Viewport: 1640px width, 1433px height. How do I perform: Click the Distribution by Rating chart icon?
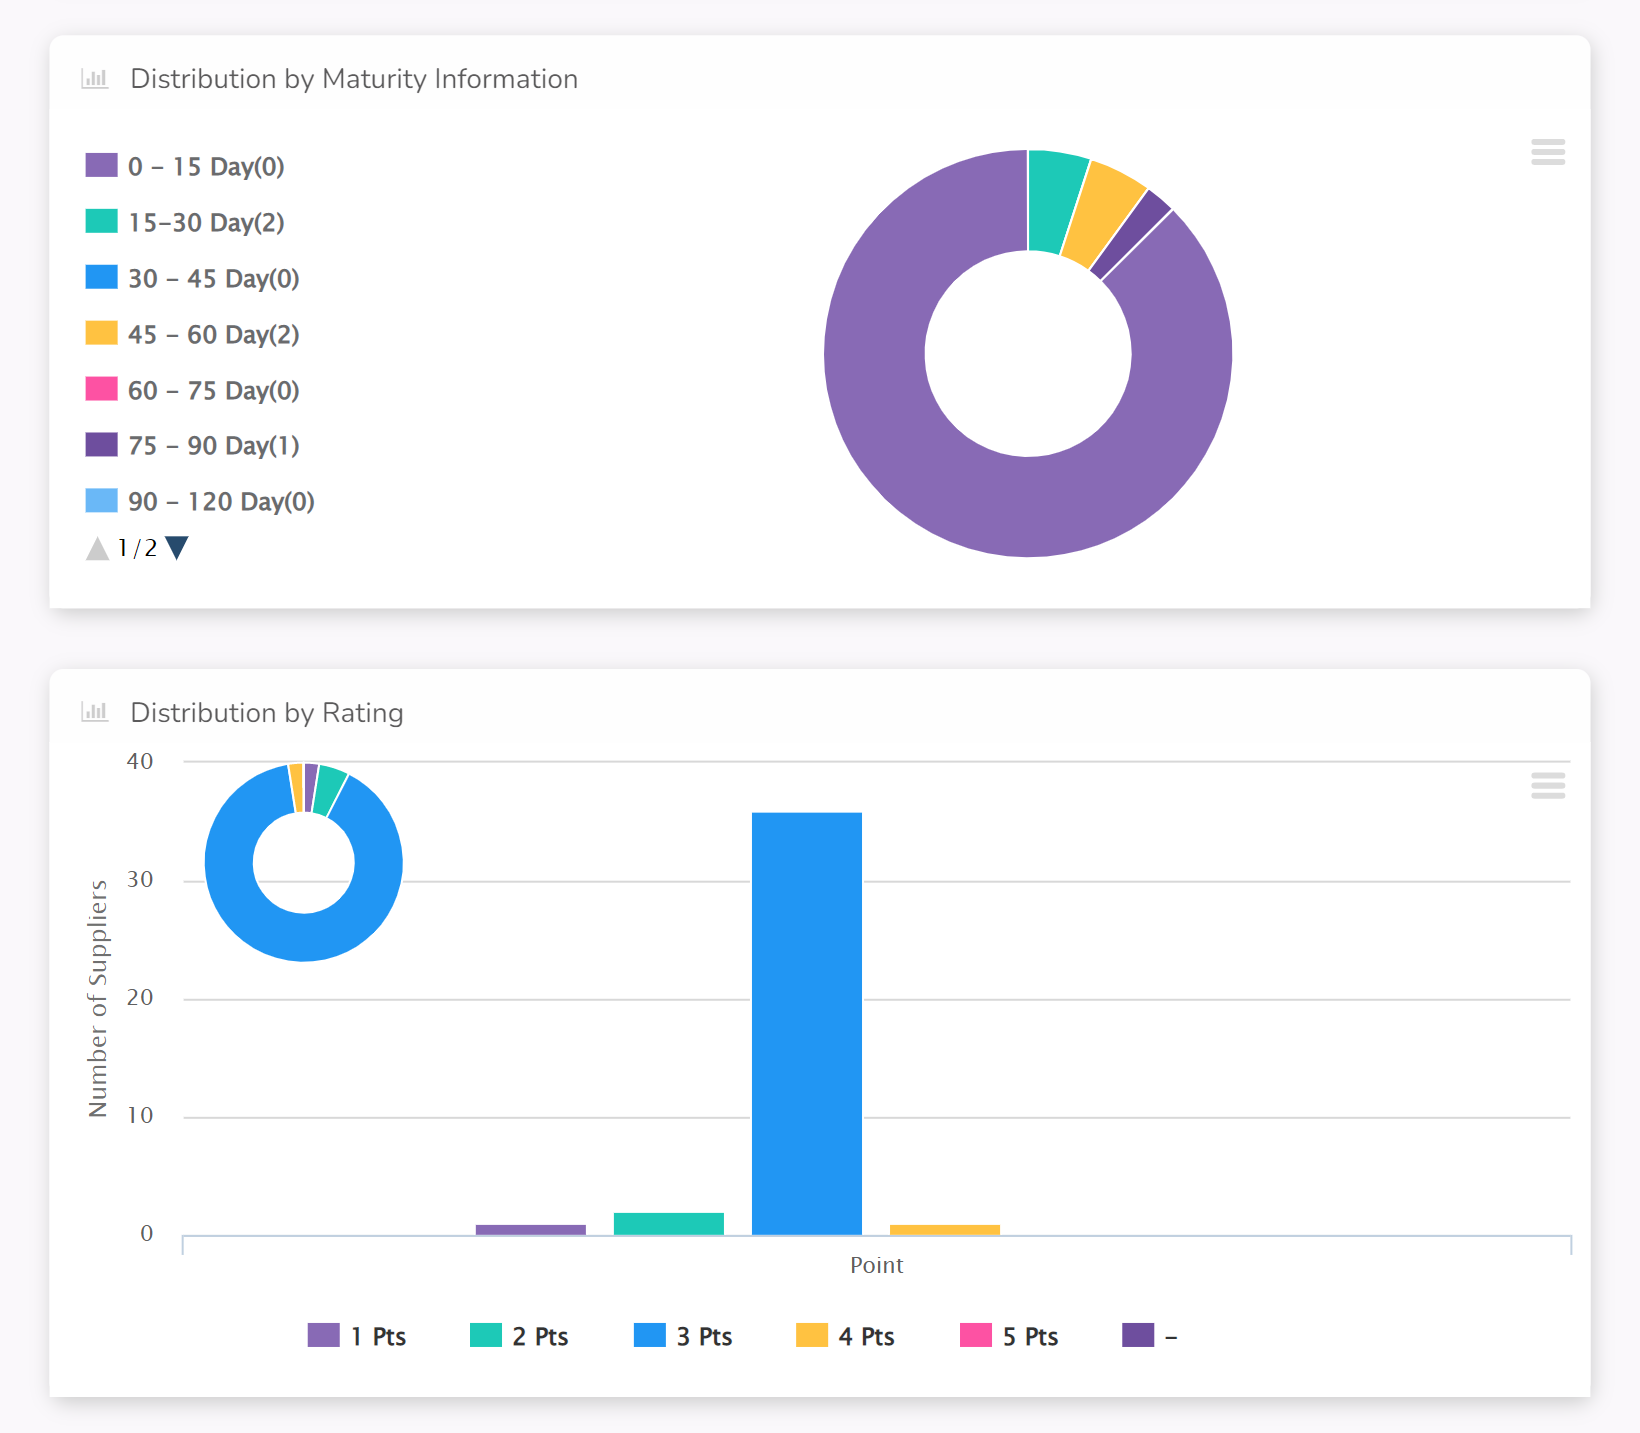tap(95, 712)
